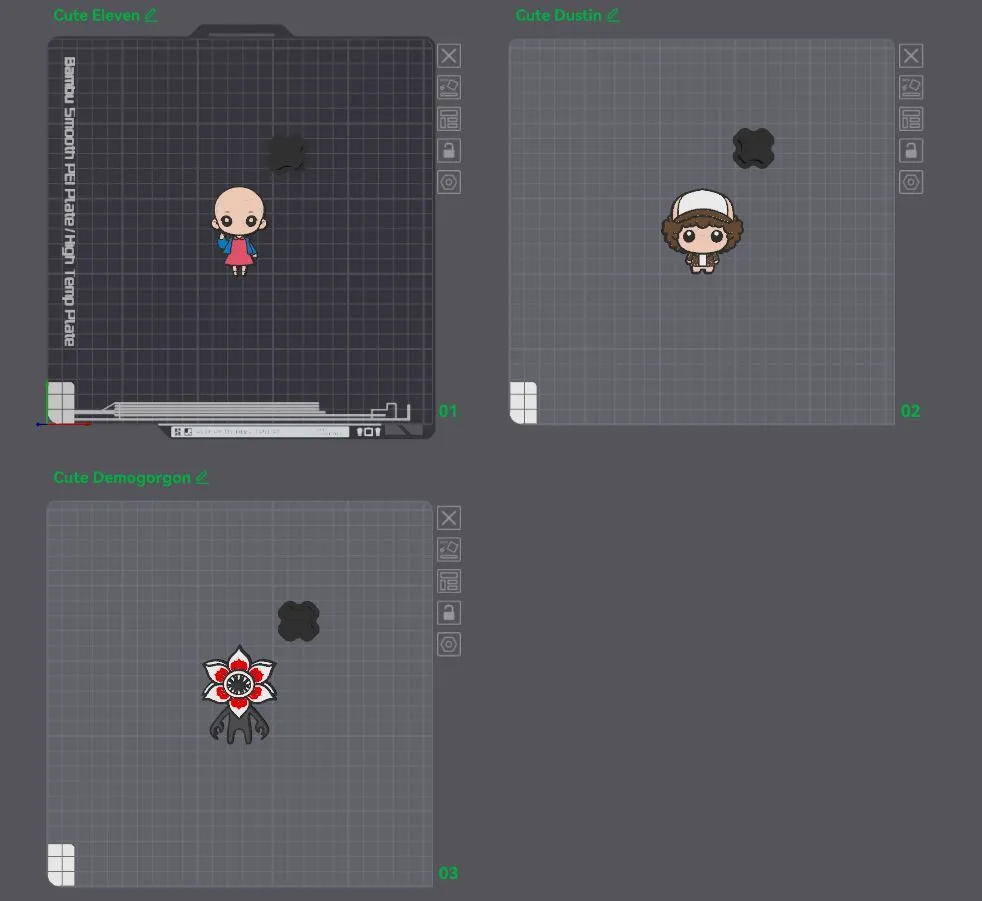This screenshot has width=982, height=901.
Task: Click plate number 02 label
Action: point(910,411)
